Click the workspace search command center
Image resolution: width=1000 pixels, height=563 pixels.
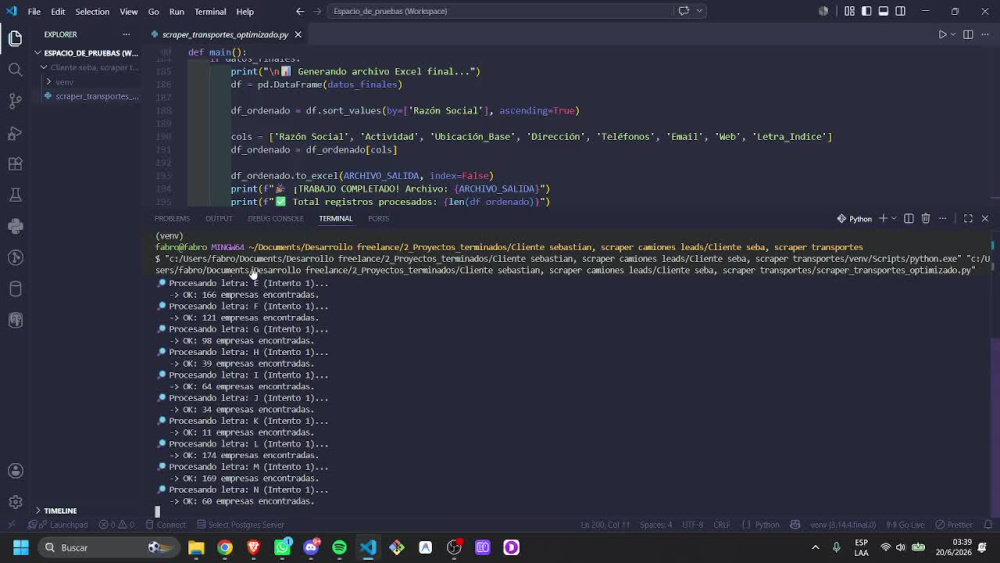point(499,11)
